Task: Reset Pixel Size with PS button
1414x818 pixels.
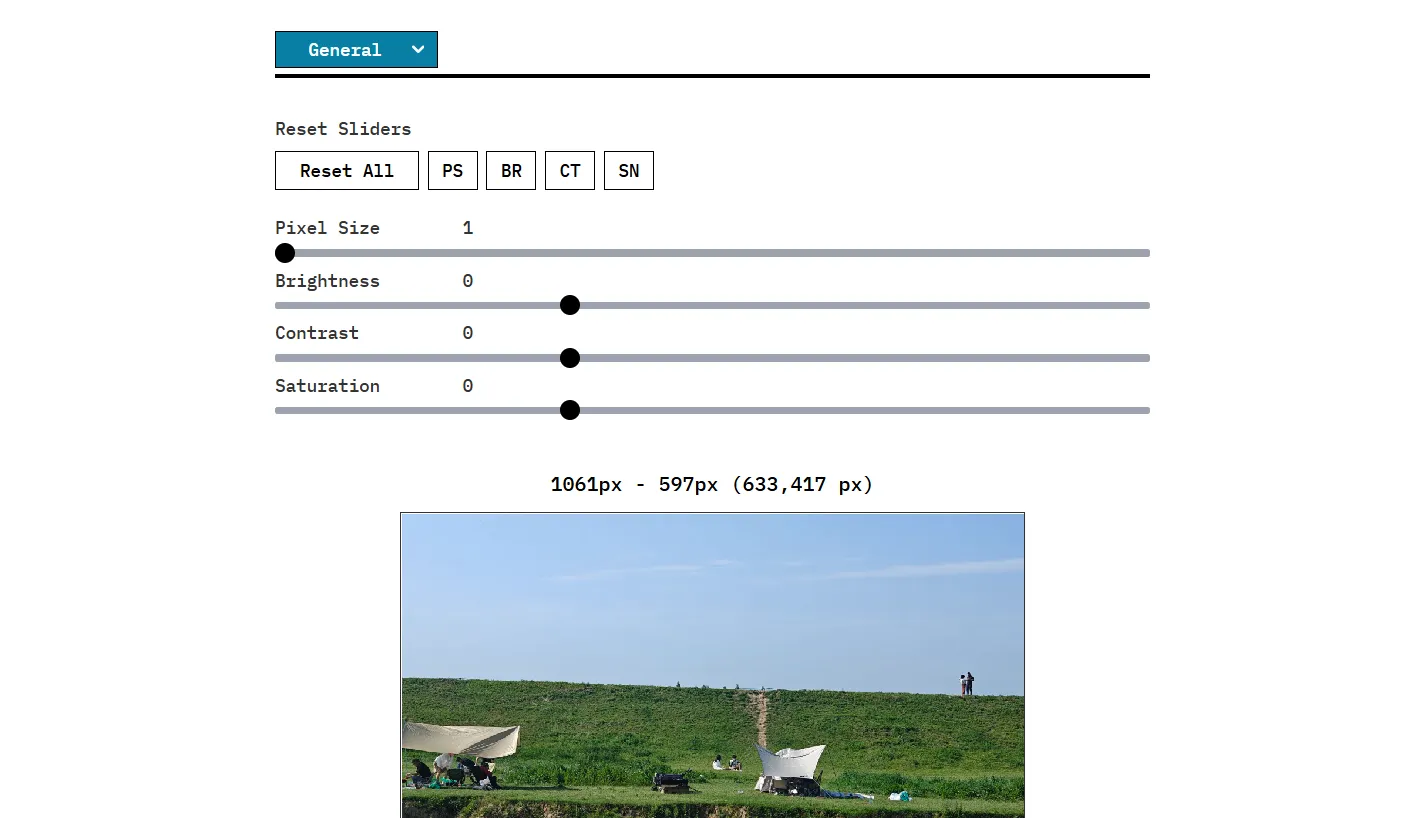Action: click(453, 171)
